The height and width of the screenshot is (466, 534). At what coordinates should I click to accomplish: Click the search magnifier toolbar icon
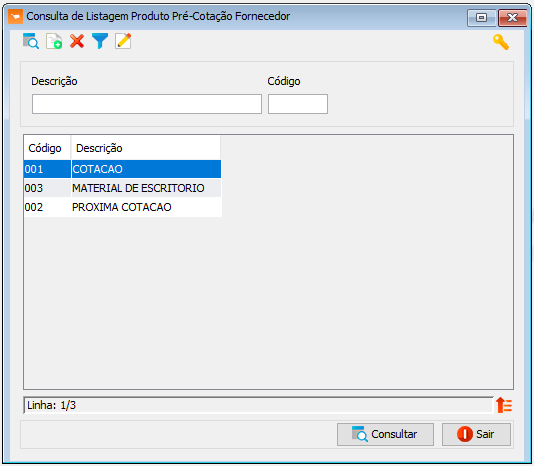click(31, 41)
